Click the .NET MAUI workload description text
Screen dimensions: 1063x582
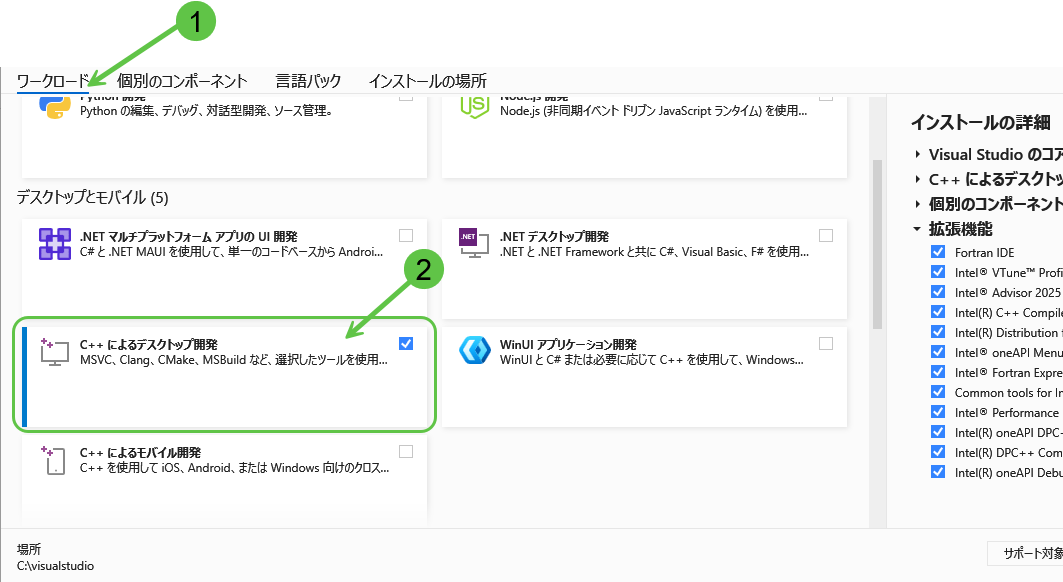[x=231, y=252]
